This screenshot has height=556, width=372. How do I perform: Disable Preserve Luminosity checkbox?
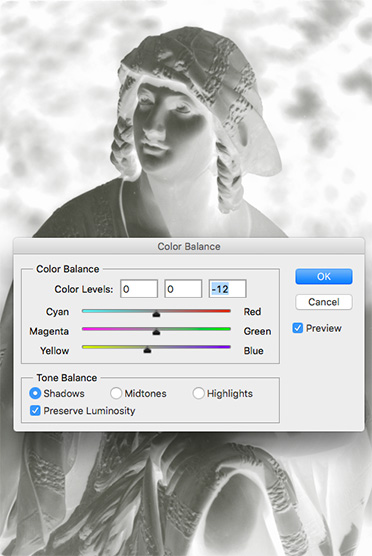point(35,411)
